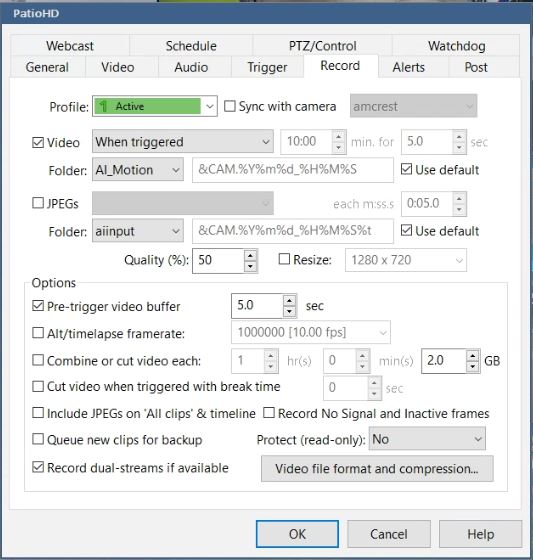This screenshot has width=533, height=560.
Task: Switch to the Trigger tab
Action: pyautogui.click(x=267, y=67)
